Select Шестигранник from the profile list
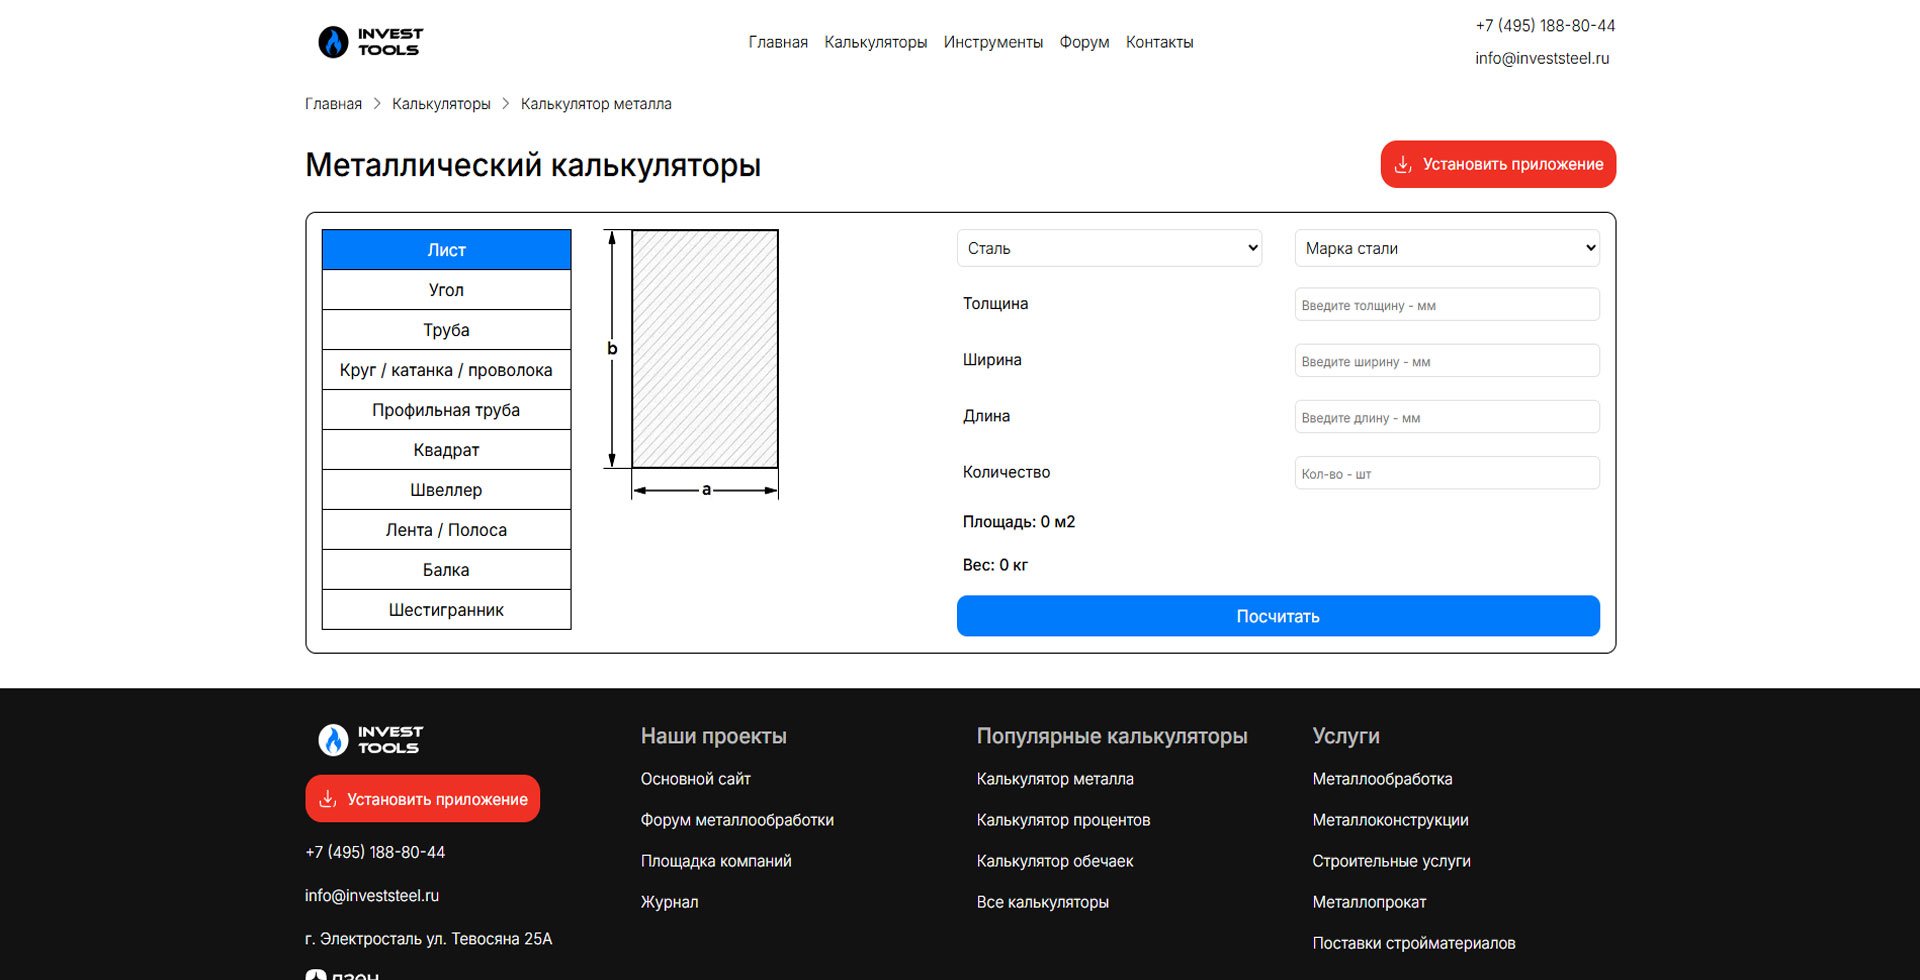The width and height of the screenshot is (1920, 980). point(446,610)
